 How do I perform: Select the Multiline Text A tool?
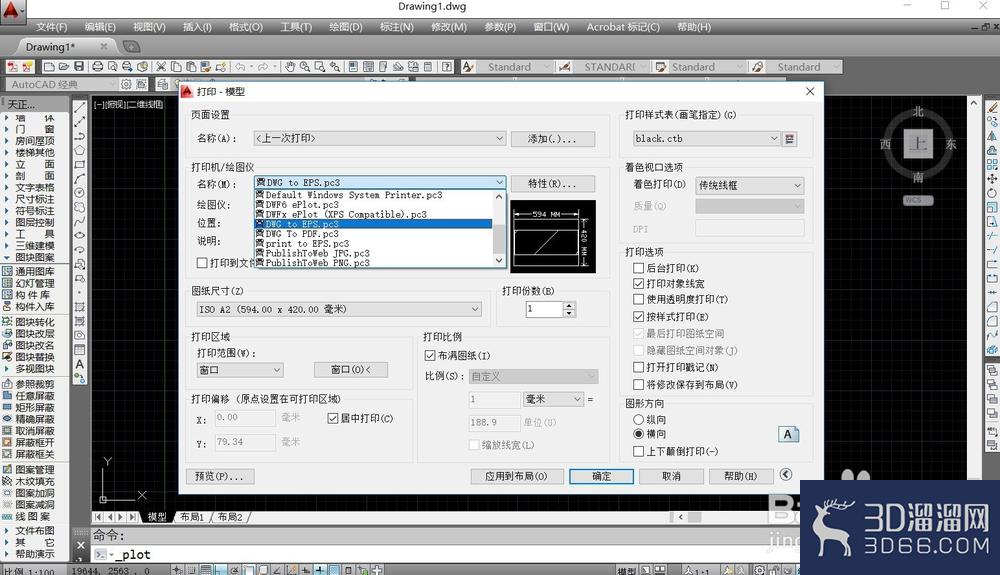[x=80, y=364]
